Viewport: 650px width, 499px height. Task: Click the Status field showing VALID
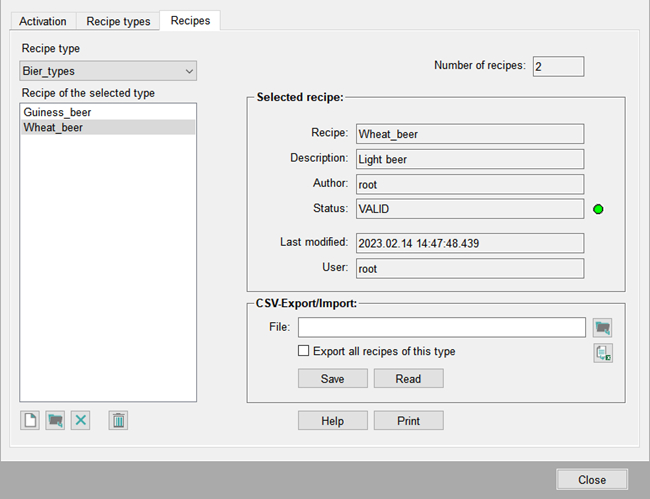pos(470,209)
